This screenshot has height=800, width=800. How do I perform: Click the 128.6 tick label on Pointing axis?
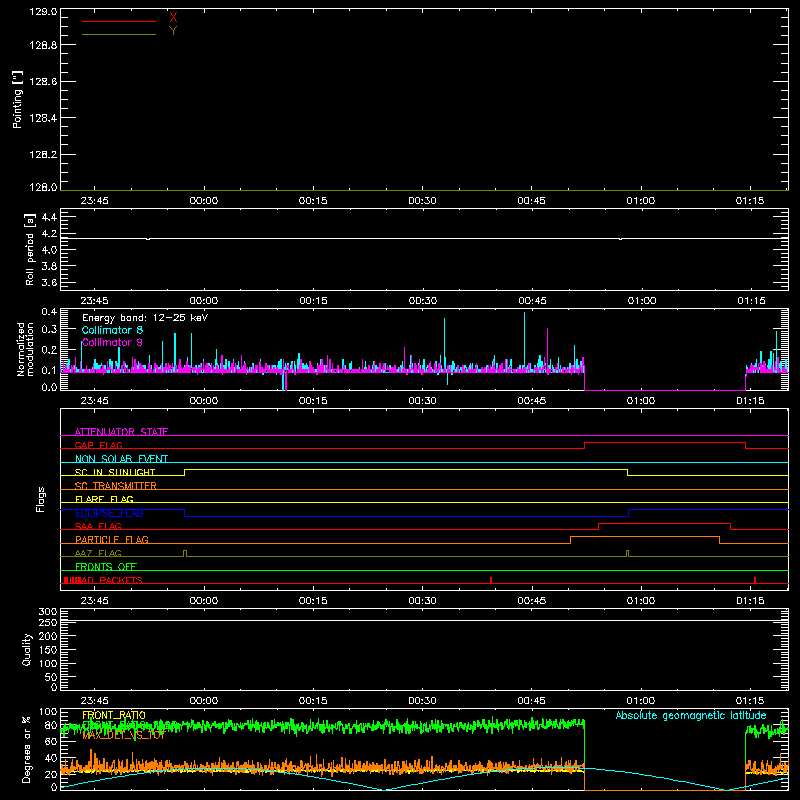click(43, 82)
